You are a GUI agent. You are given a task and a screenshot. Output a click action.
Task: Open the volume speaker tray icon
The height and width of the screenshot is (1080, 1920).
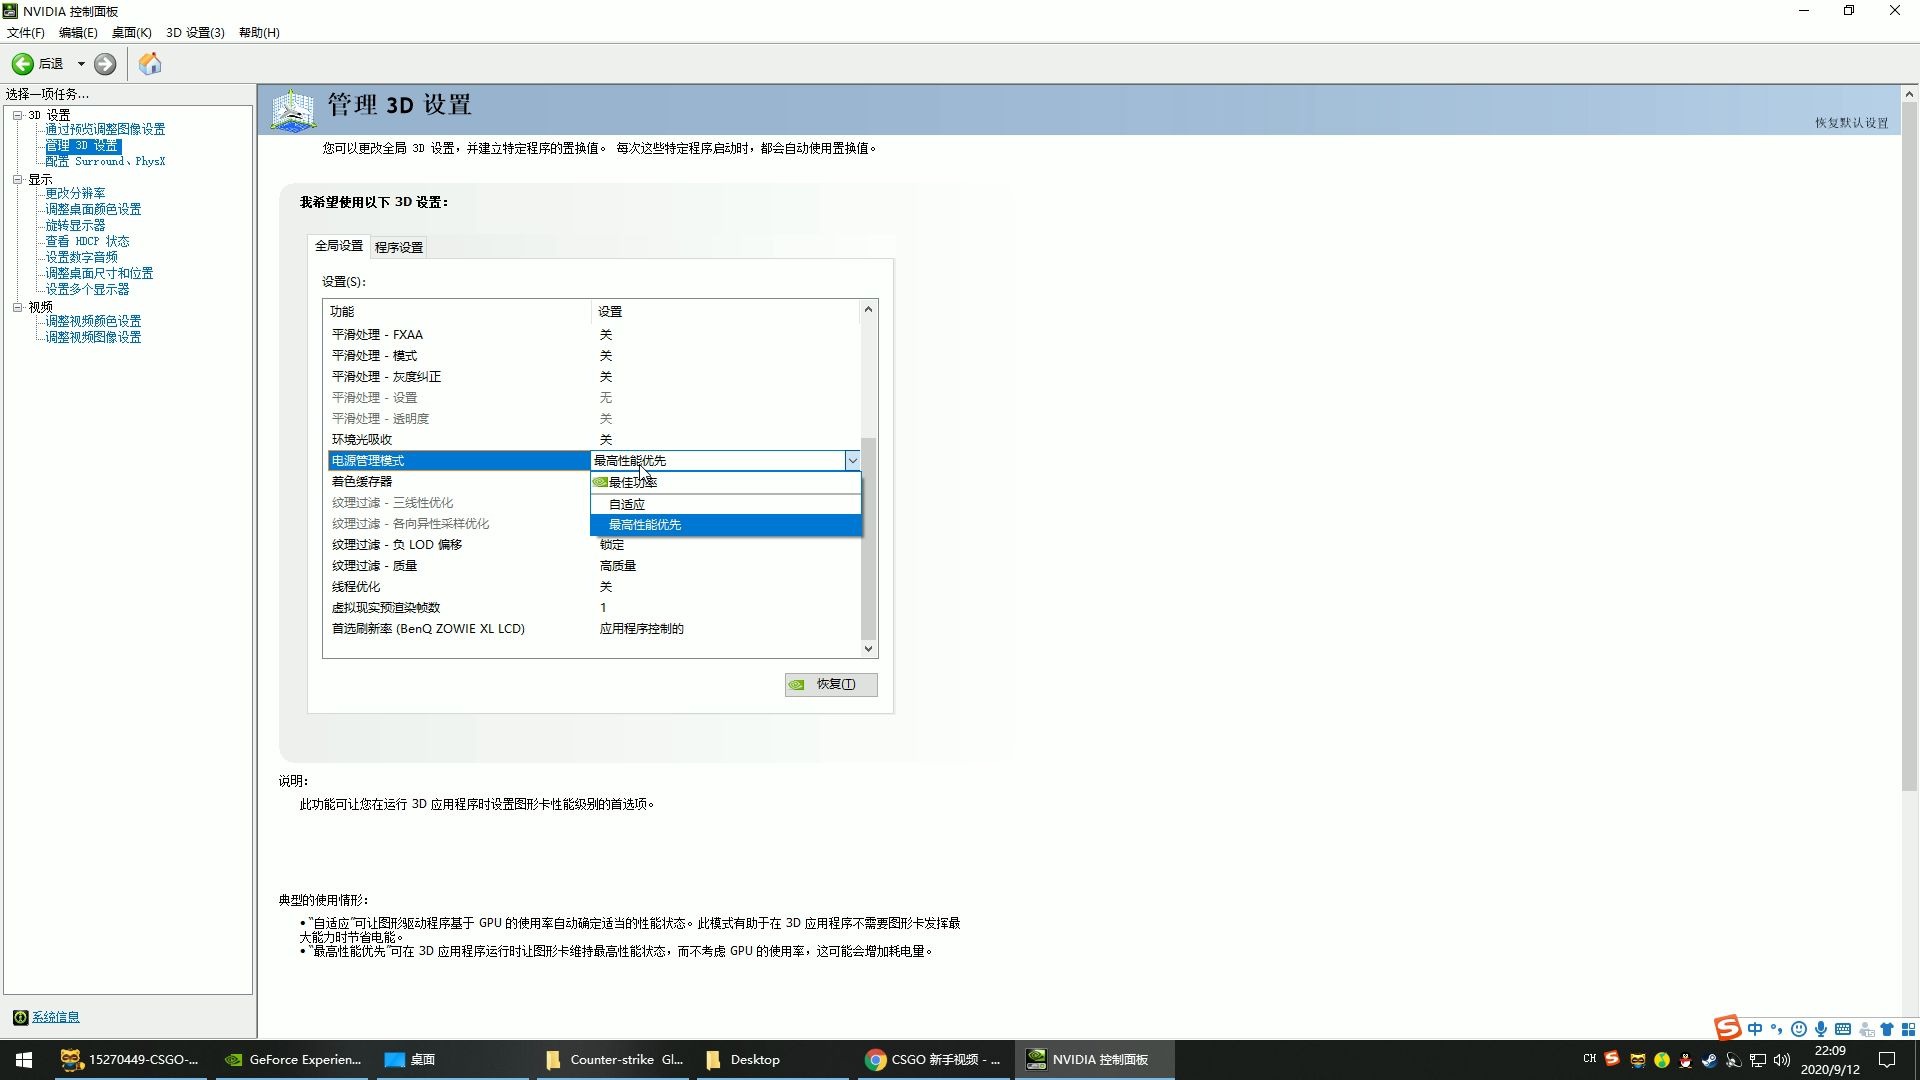[x=1782, y=1060]
